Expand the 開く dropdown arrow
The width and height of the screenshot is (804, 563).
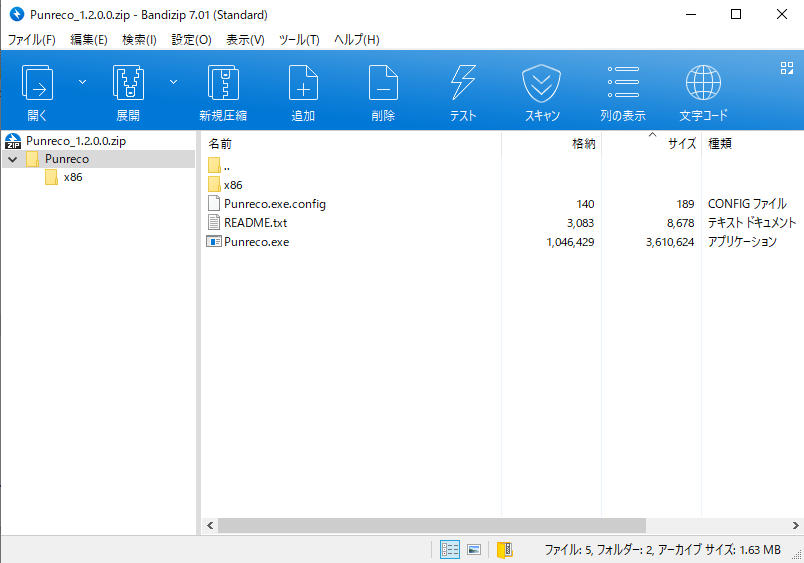pos(82,82)
